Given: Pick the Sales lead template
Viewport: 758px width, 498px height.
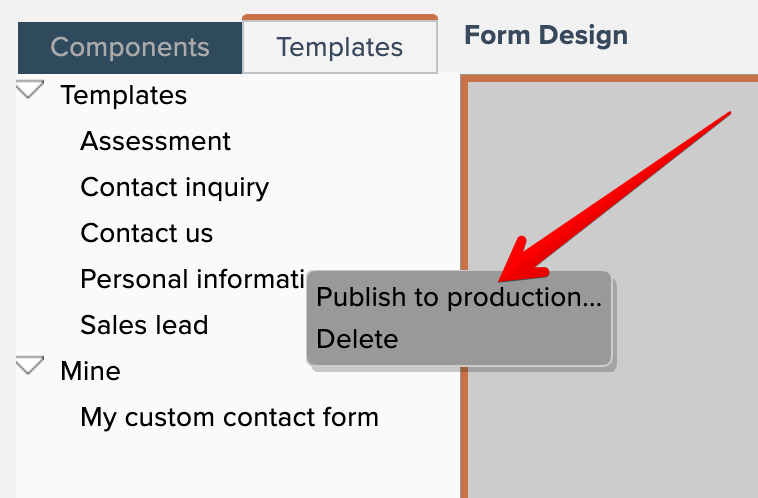Looking at the screenshot, I should coord(144,325).
